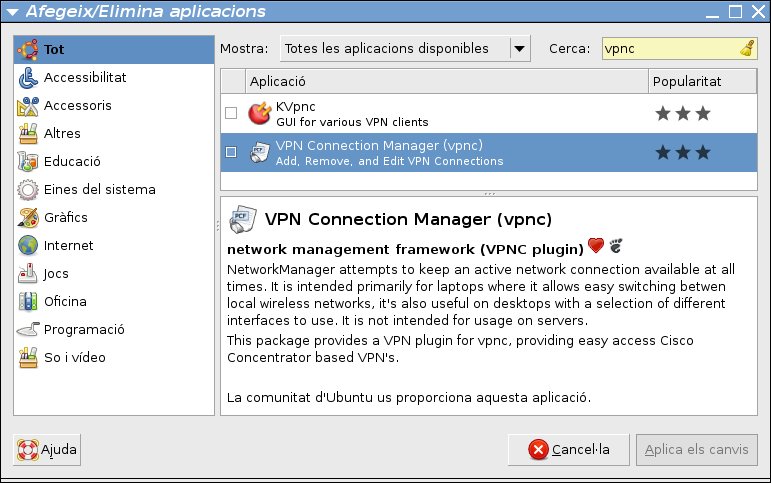
Task: Click the large VPN icon in details pane
Action: tap(243, 219)
